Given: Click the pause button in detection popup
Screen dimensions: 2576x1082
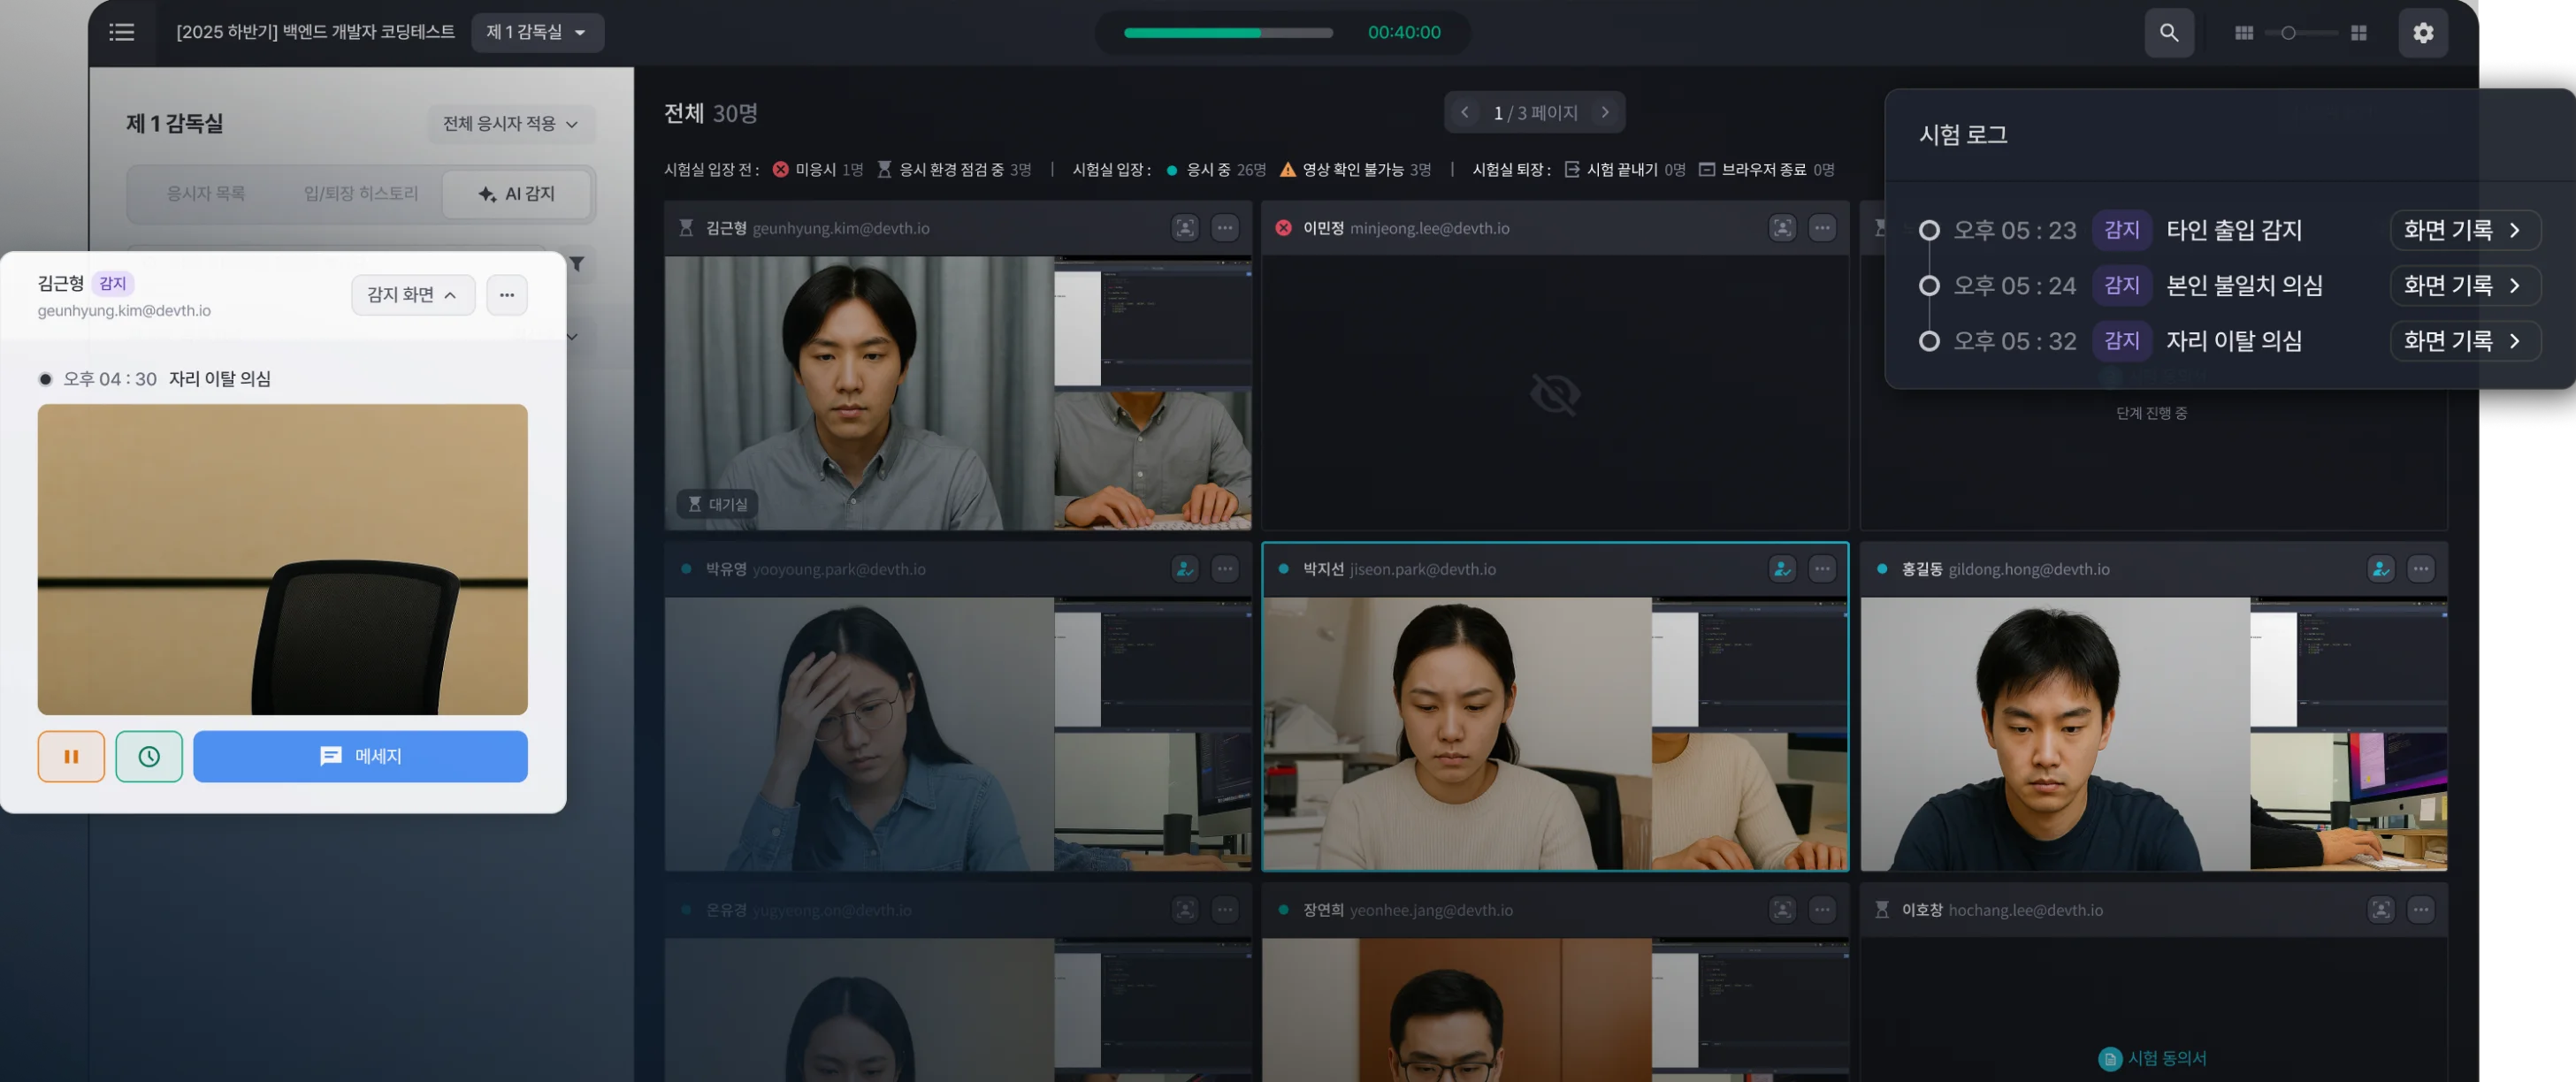Looking at the screenshot, I should coord(71,757).
